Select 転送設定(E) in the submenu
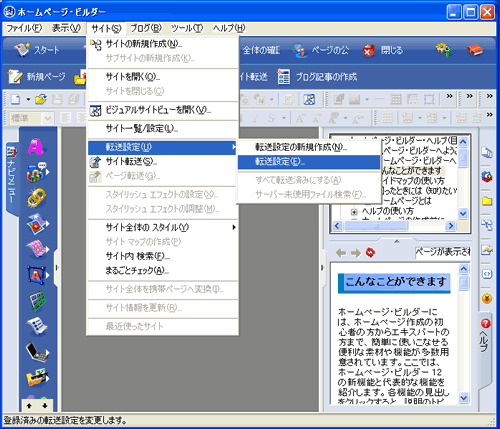This screenshot has height=429, width=500. (x=309, y=162)
